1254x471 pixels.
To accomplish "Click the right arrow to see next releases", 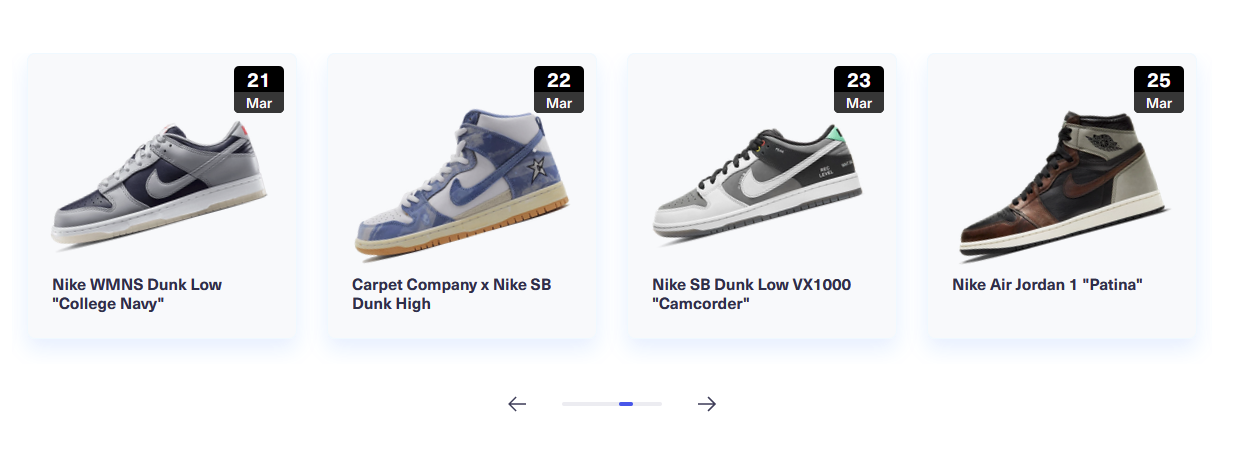I will [707, 404].
